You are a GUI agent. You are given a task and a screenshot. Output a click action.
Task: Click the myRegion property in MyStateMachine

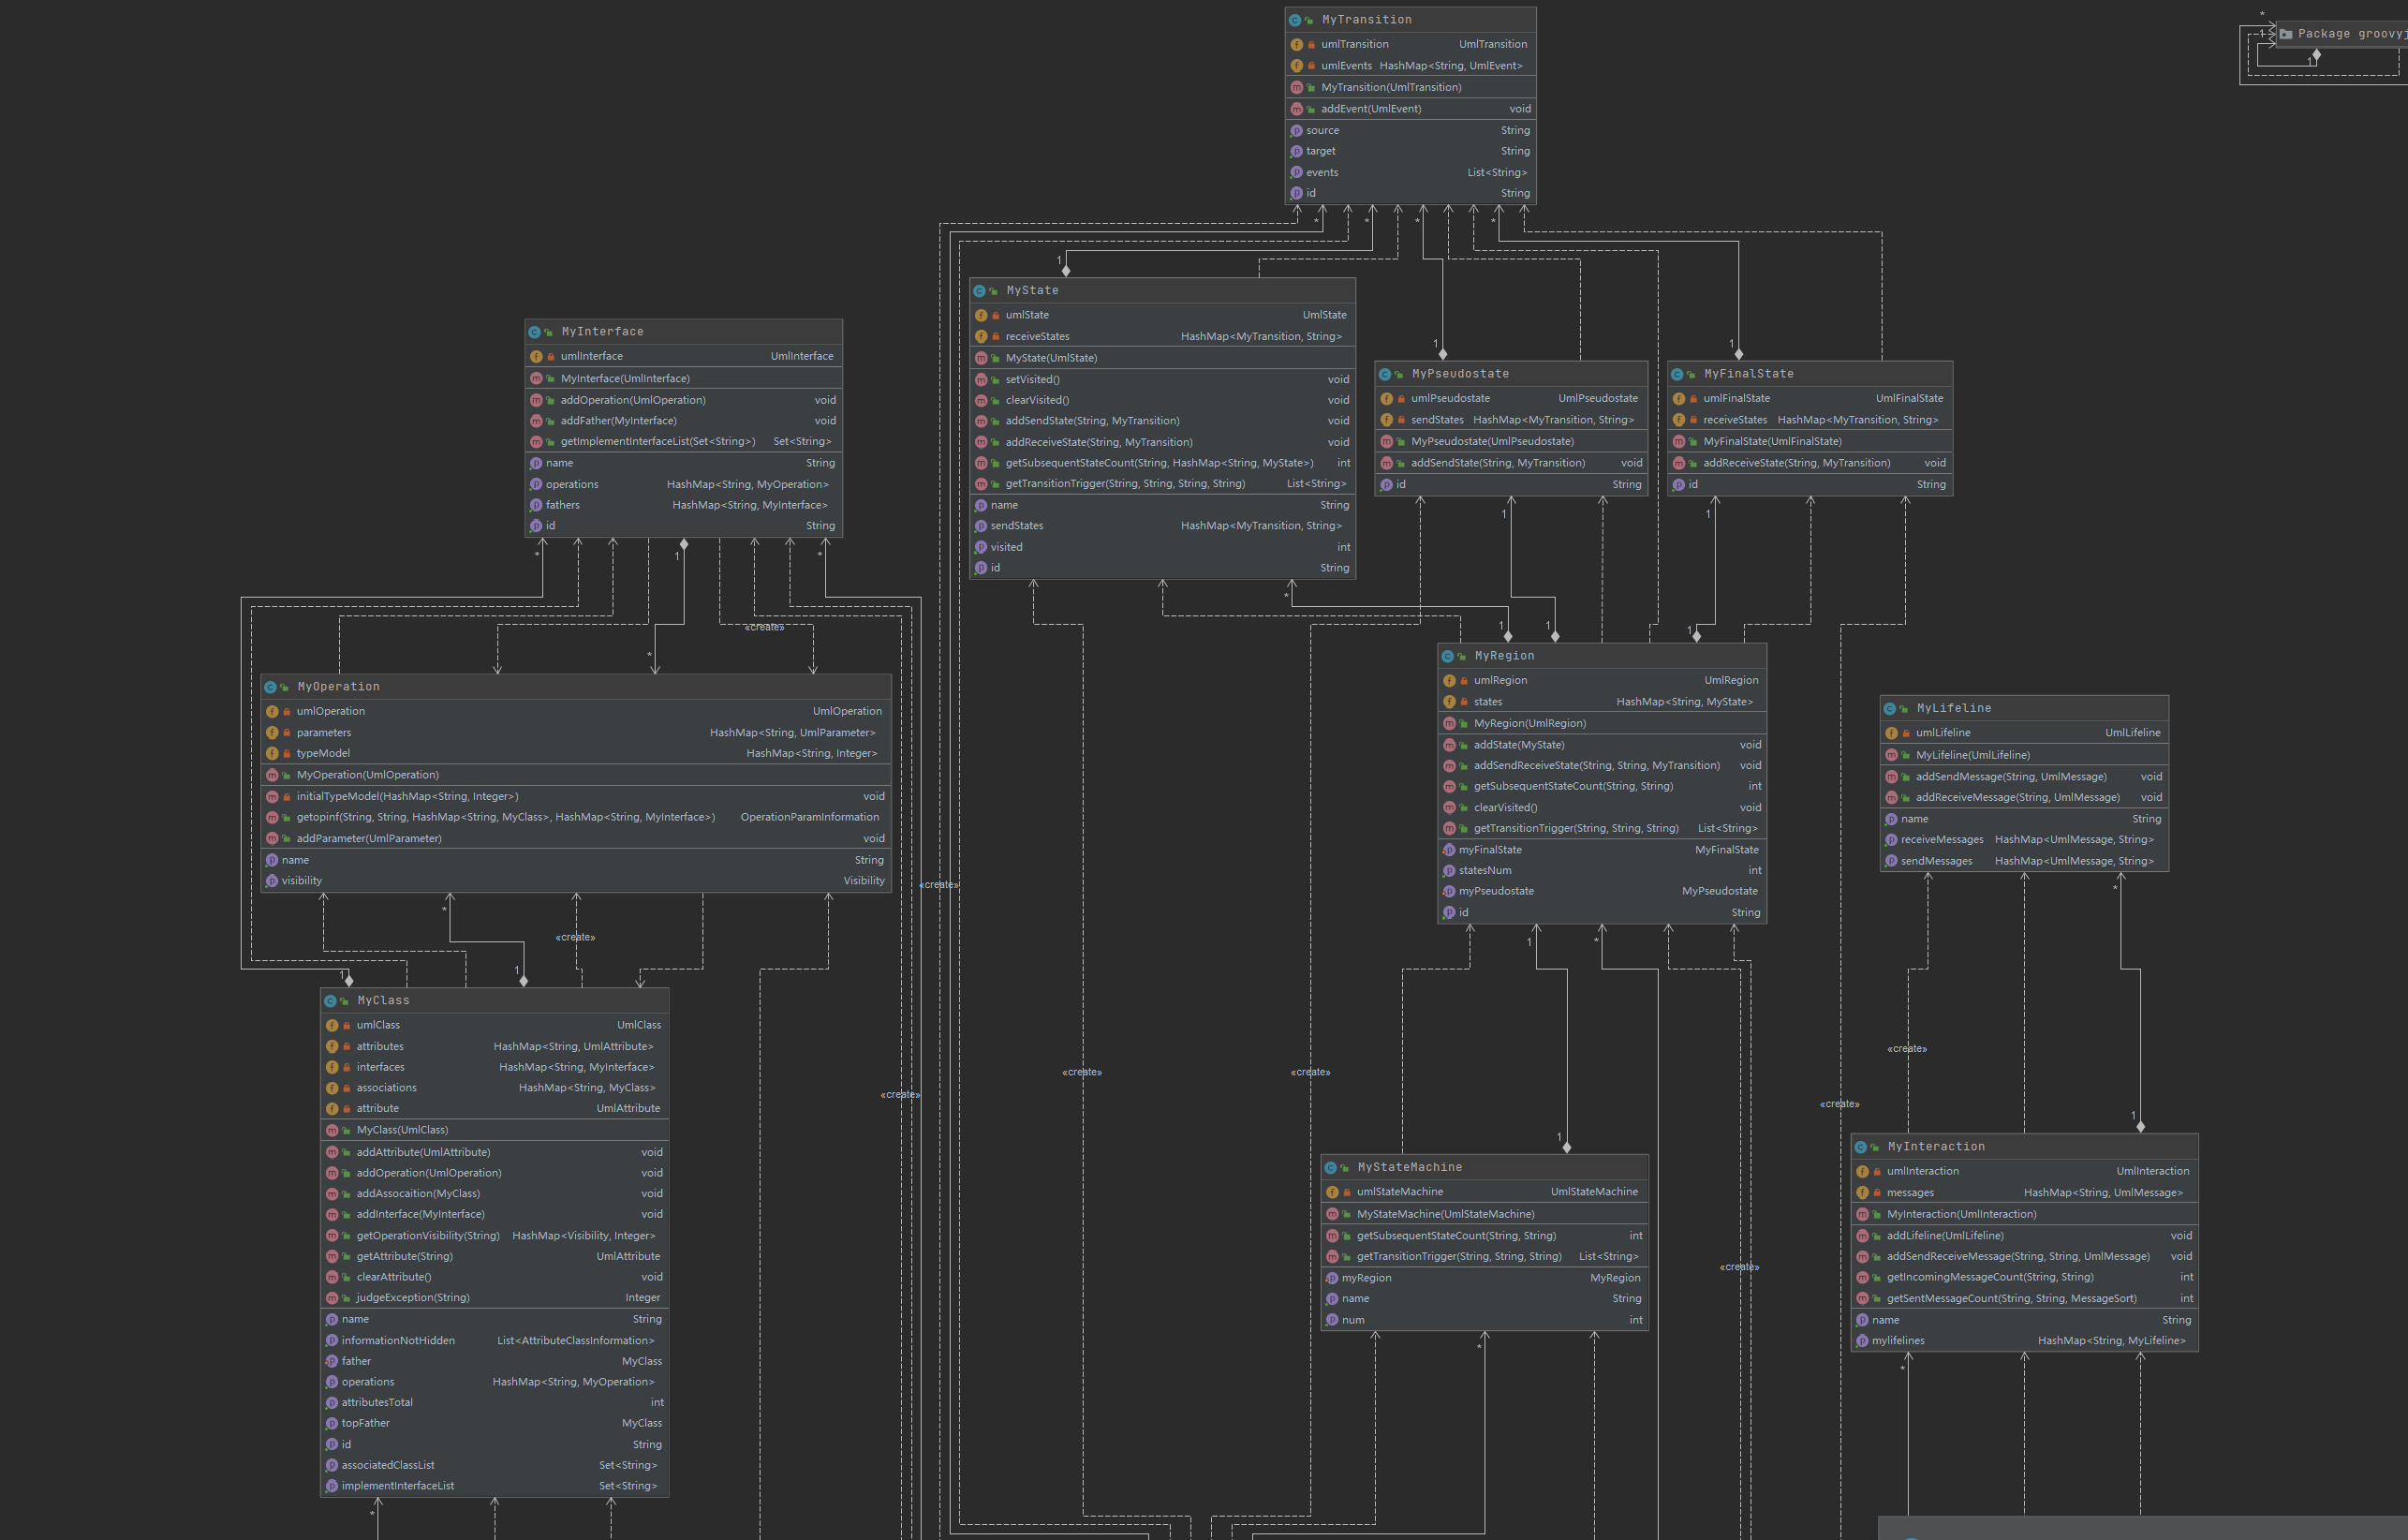click(1366, 1278)
